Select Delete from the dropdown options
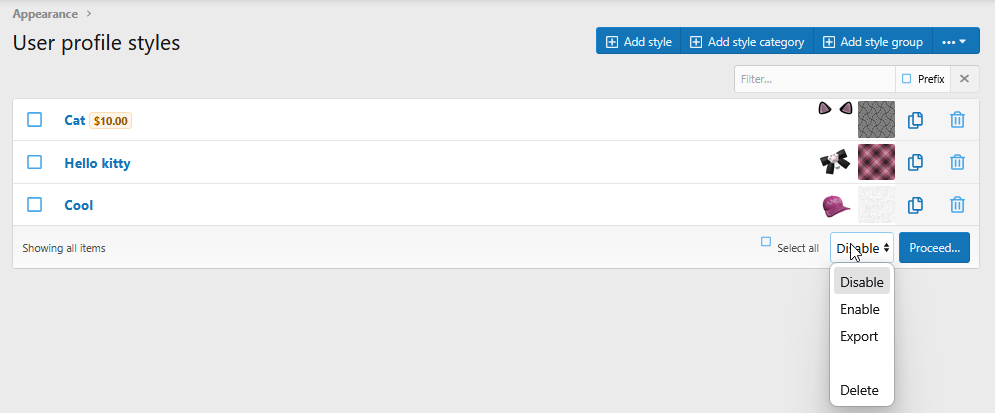995x413 pixels. coord(859,390)
